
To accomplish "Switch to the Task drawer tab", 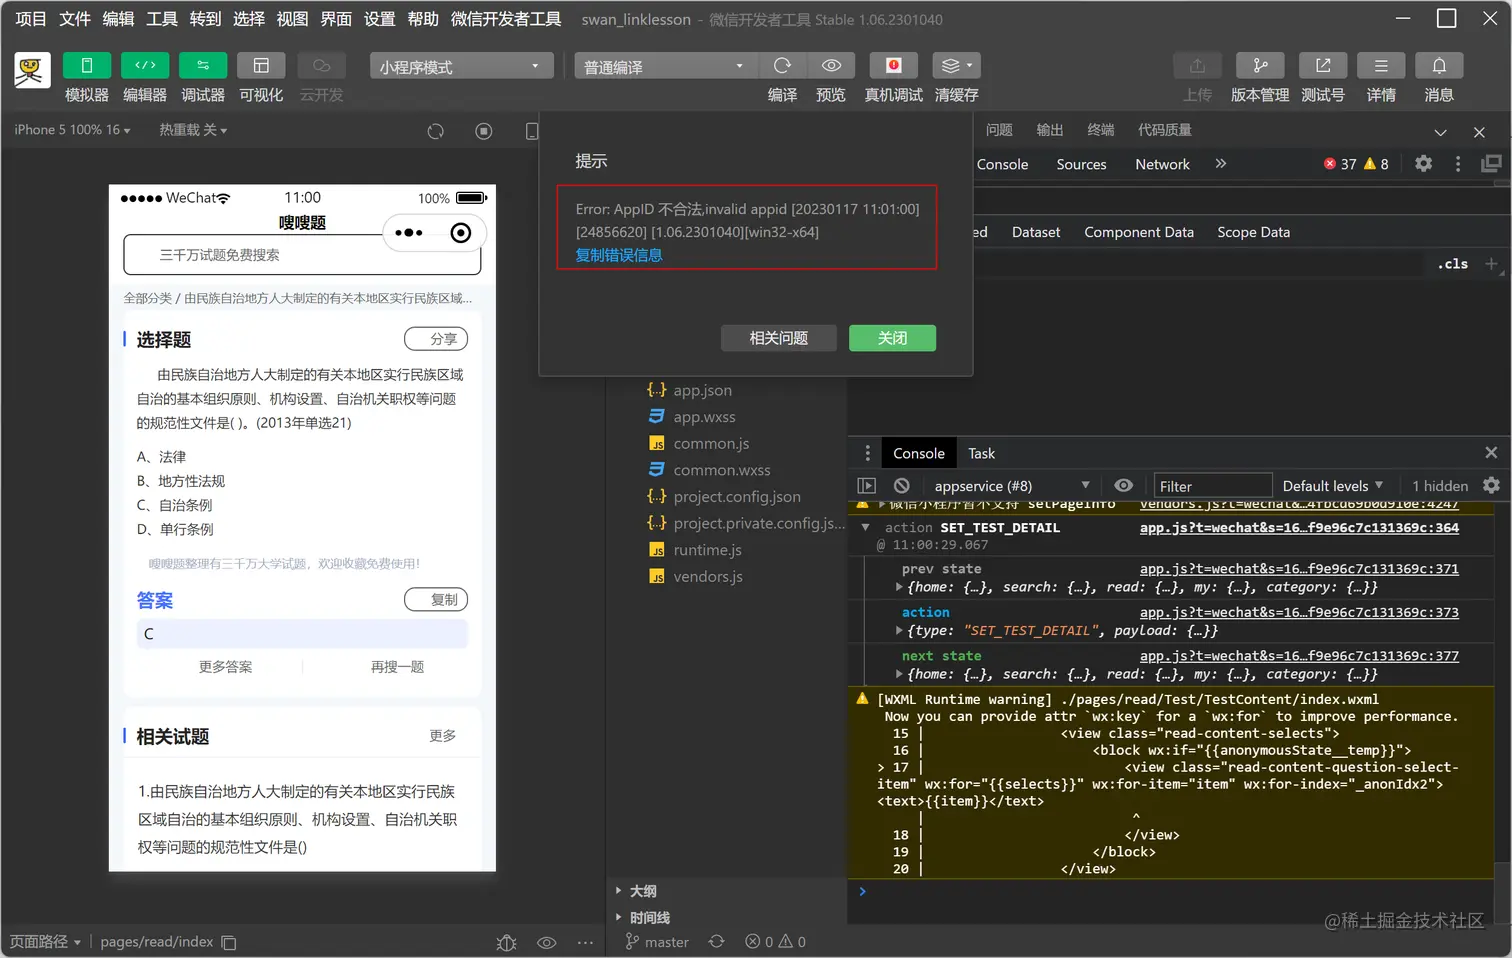I will pyautogui.click(x=981, y=453).
